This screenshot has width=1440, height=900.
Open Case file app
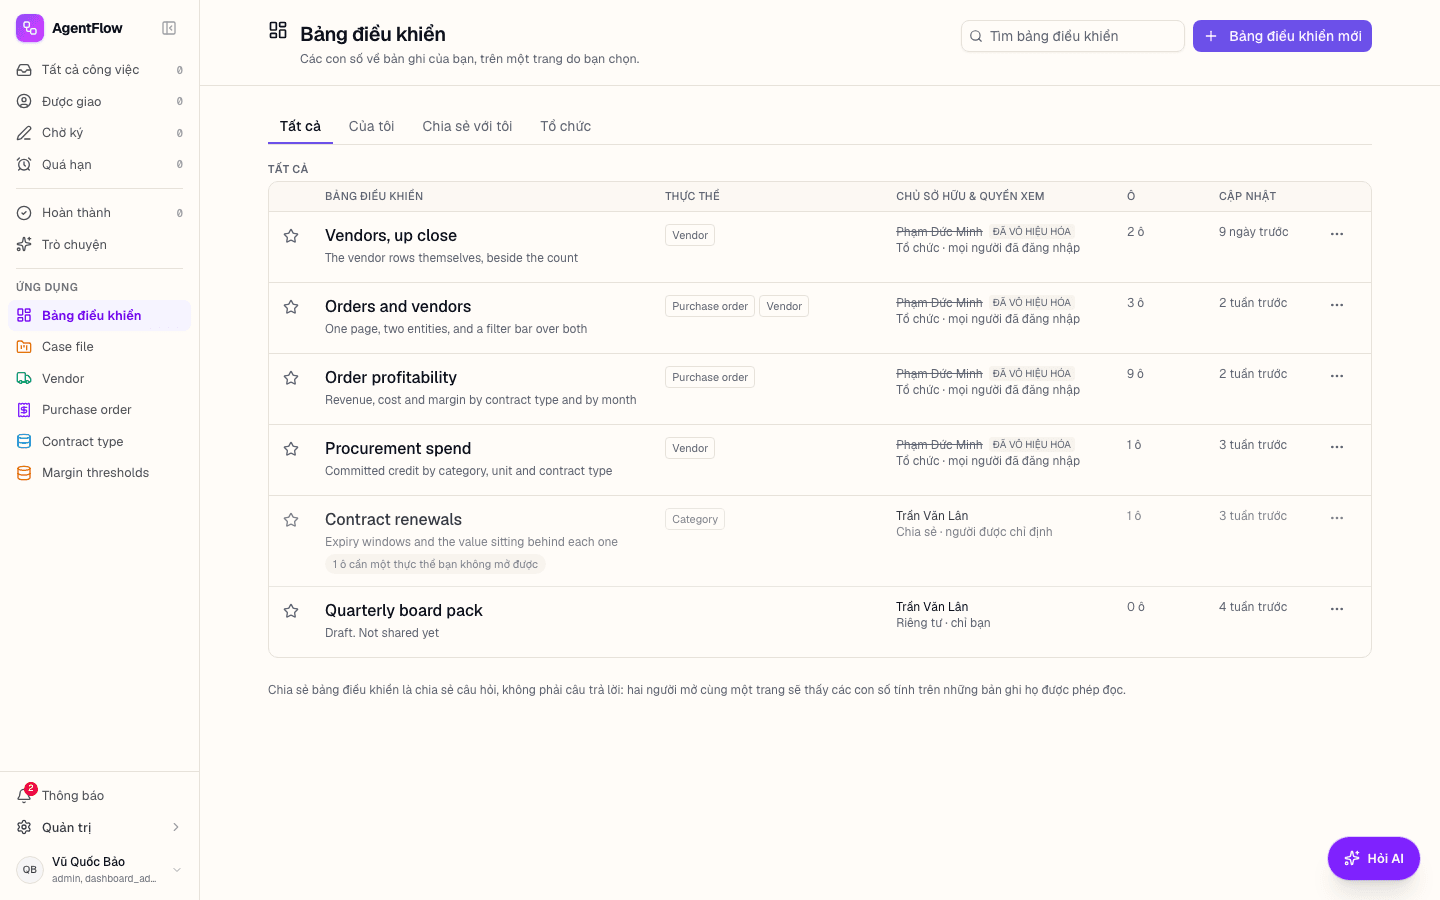[99, 347]
